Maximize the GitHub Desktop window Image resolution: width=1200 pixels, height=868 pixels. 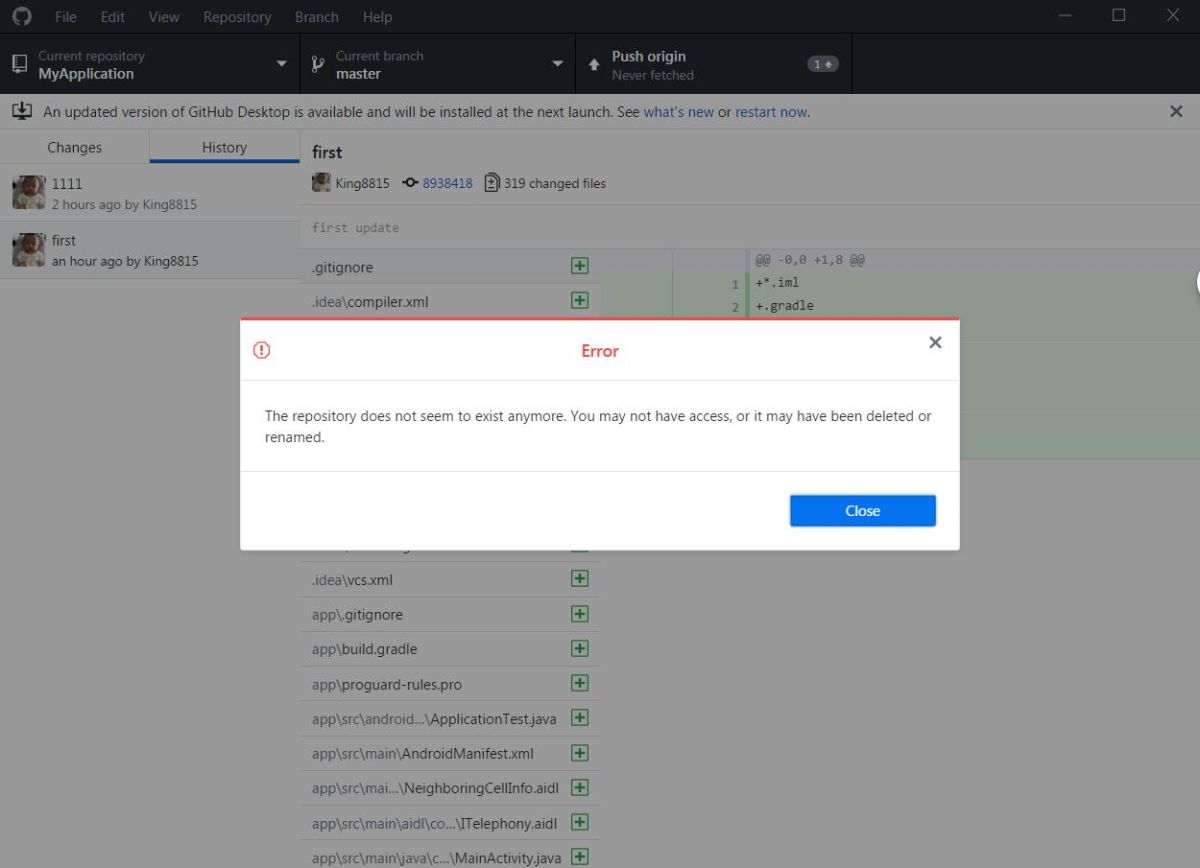point(1119,15)
